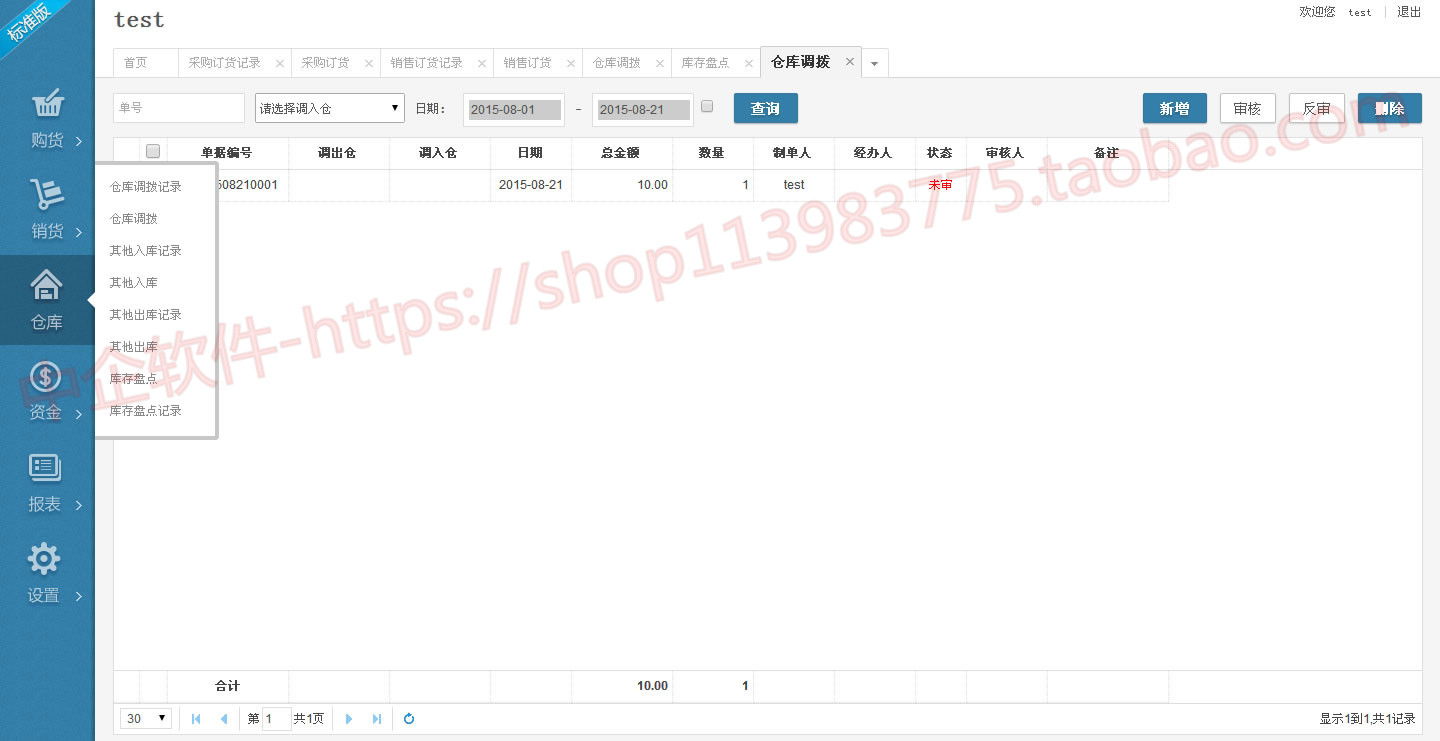Image resolution: width=1440 pixels, height=741 pixels.
Task: Choose 其他出库记录 from the flyout menu
Action: click(146, 315)
